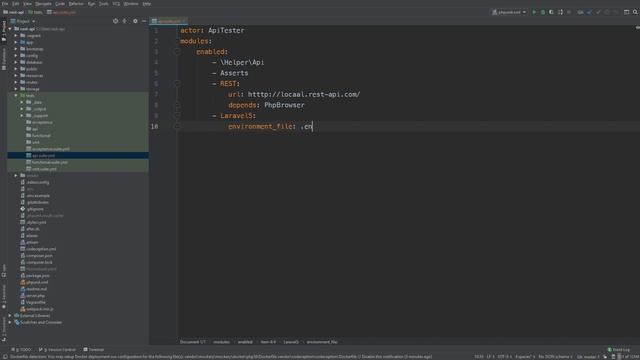Select .gitignore file in the tree
The width and height of the screenshot is (640, 360).
click(35, 209)
